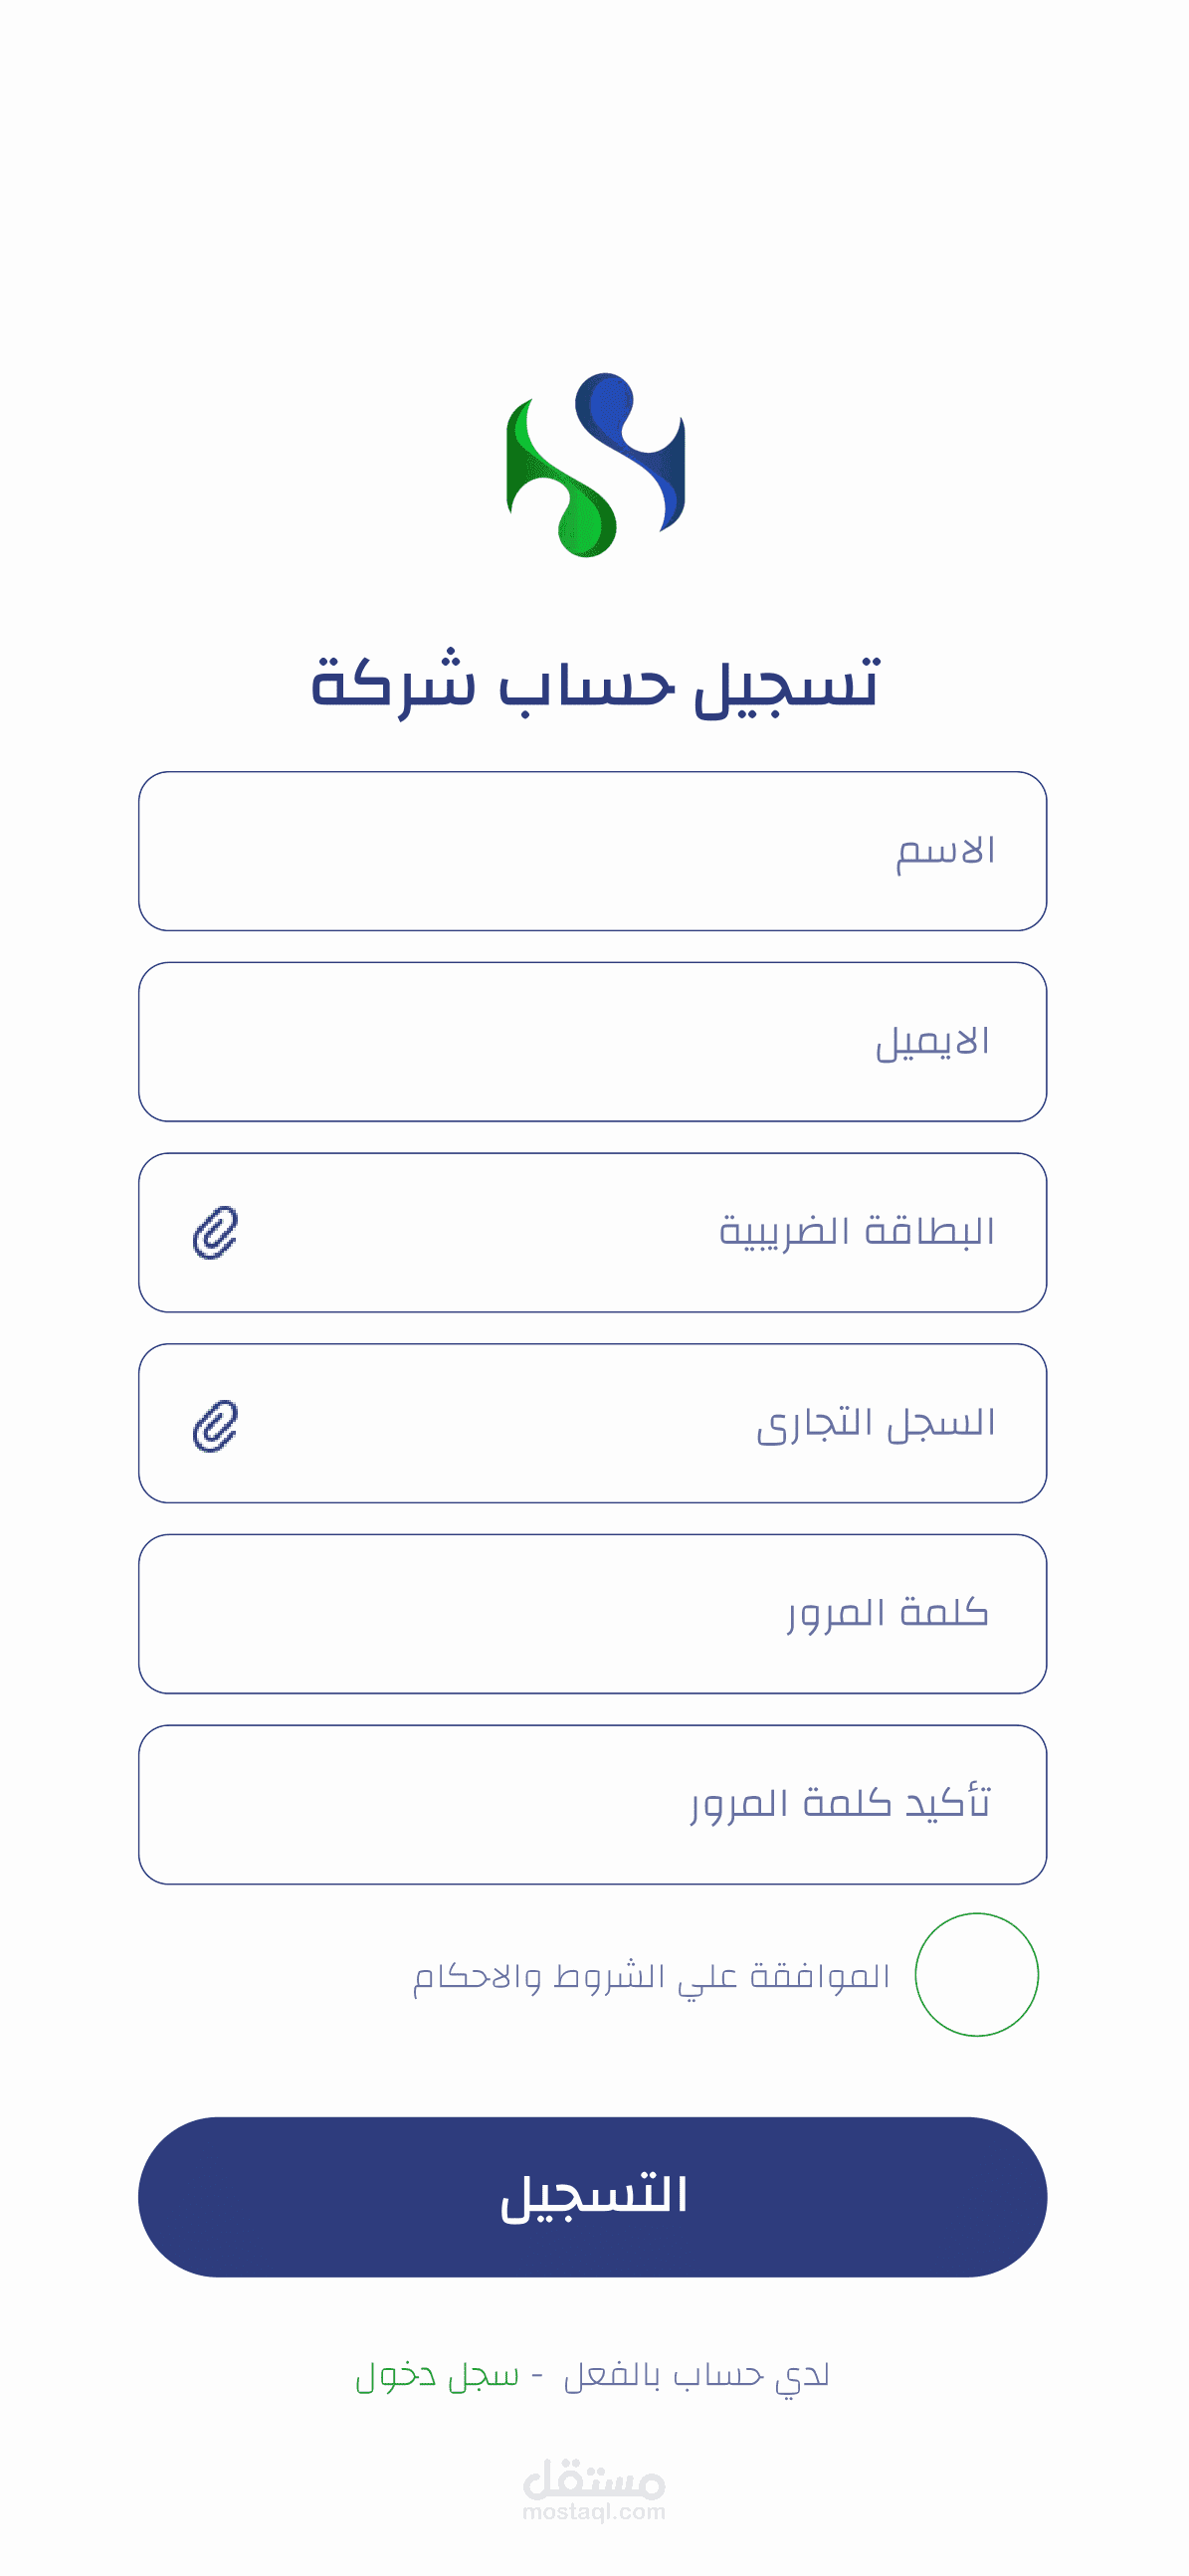Image resolution: width=1189 pixels, height=2576 pixels.
Task: Click the الموافقة على الشروط والاحكام label
Action: (651, 1976)
